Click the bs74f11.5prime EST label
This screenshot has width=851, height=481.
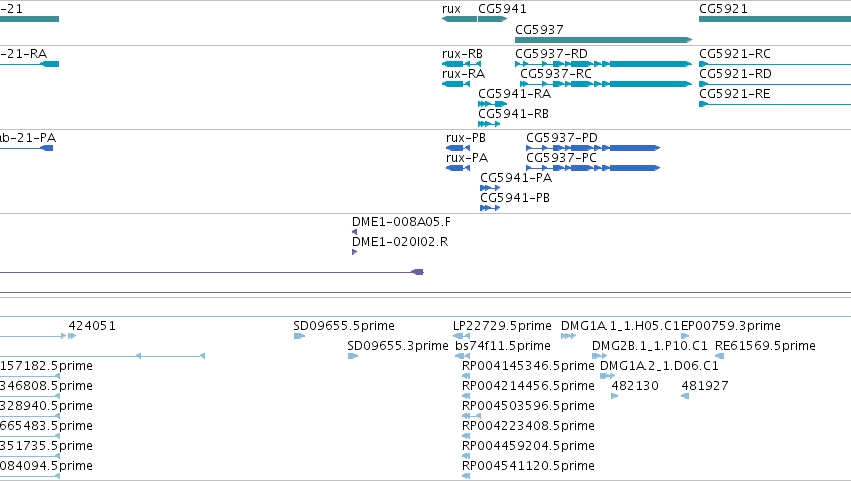tap(503, 346)
